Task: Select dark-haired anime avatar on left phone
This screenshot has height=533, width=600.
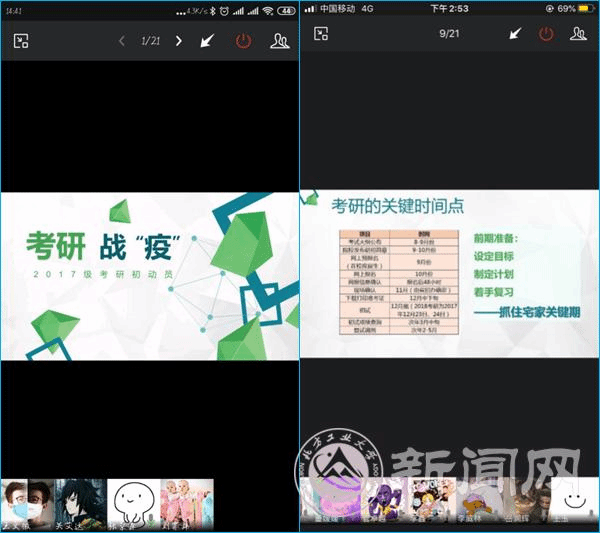Action: pos(79,504)
